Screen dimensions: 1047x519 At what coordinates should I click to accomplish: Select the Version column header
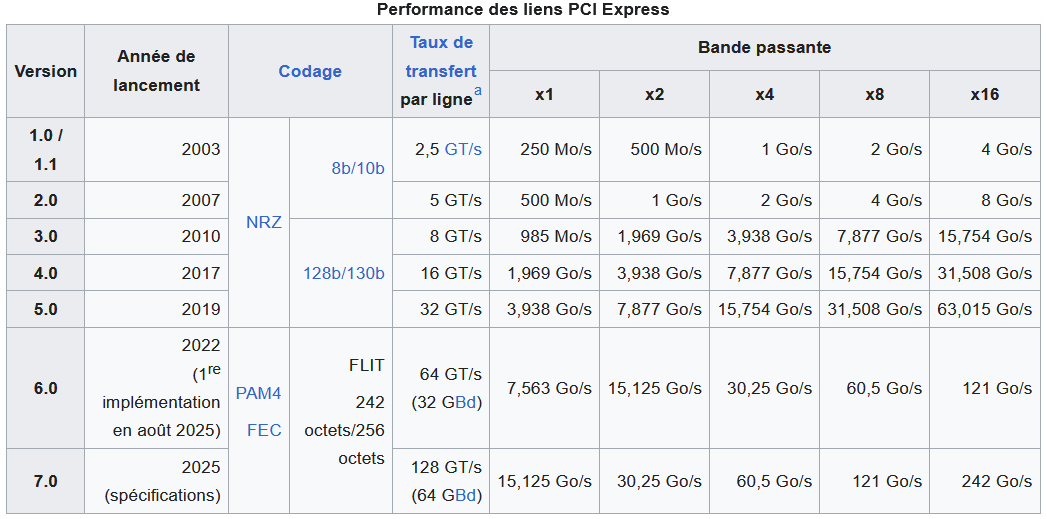coord(45,71)
